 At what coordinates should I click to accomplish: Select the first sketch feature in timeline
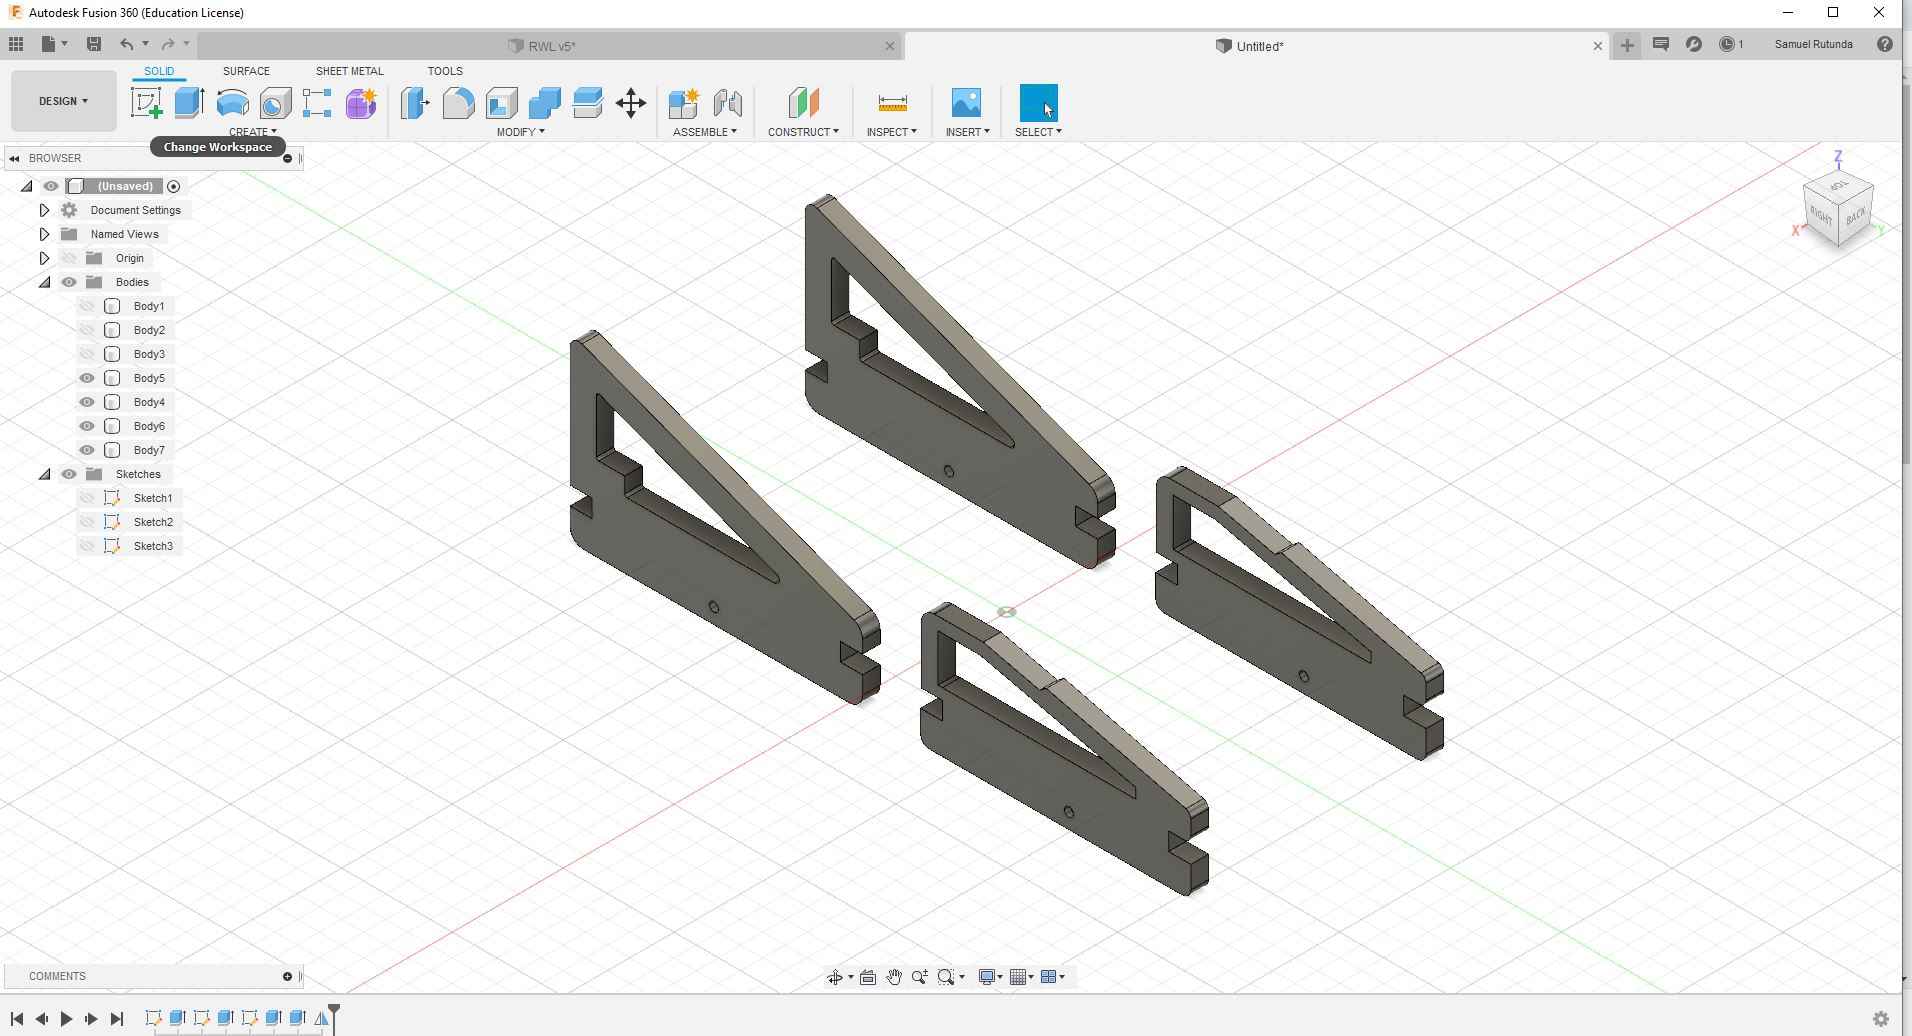click(x=153, y=1018)
